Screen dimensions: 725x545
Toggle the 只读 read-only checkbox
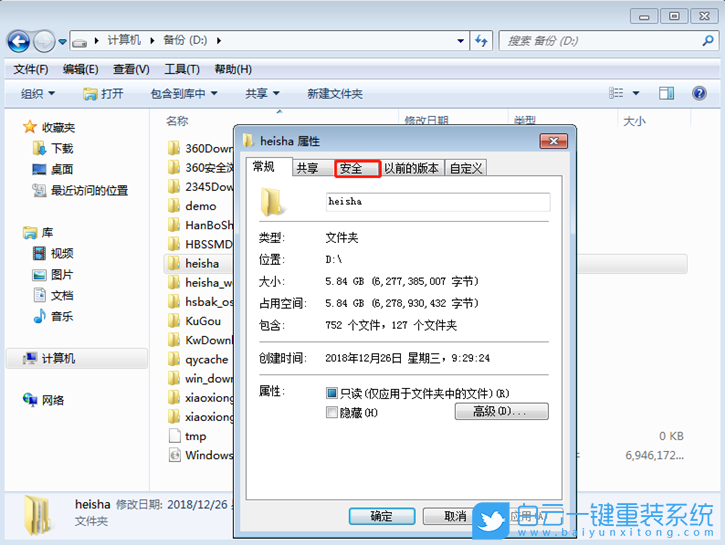pos(332,393)
